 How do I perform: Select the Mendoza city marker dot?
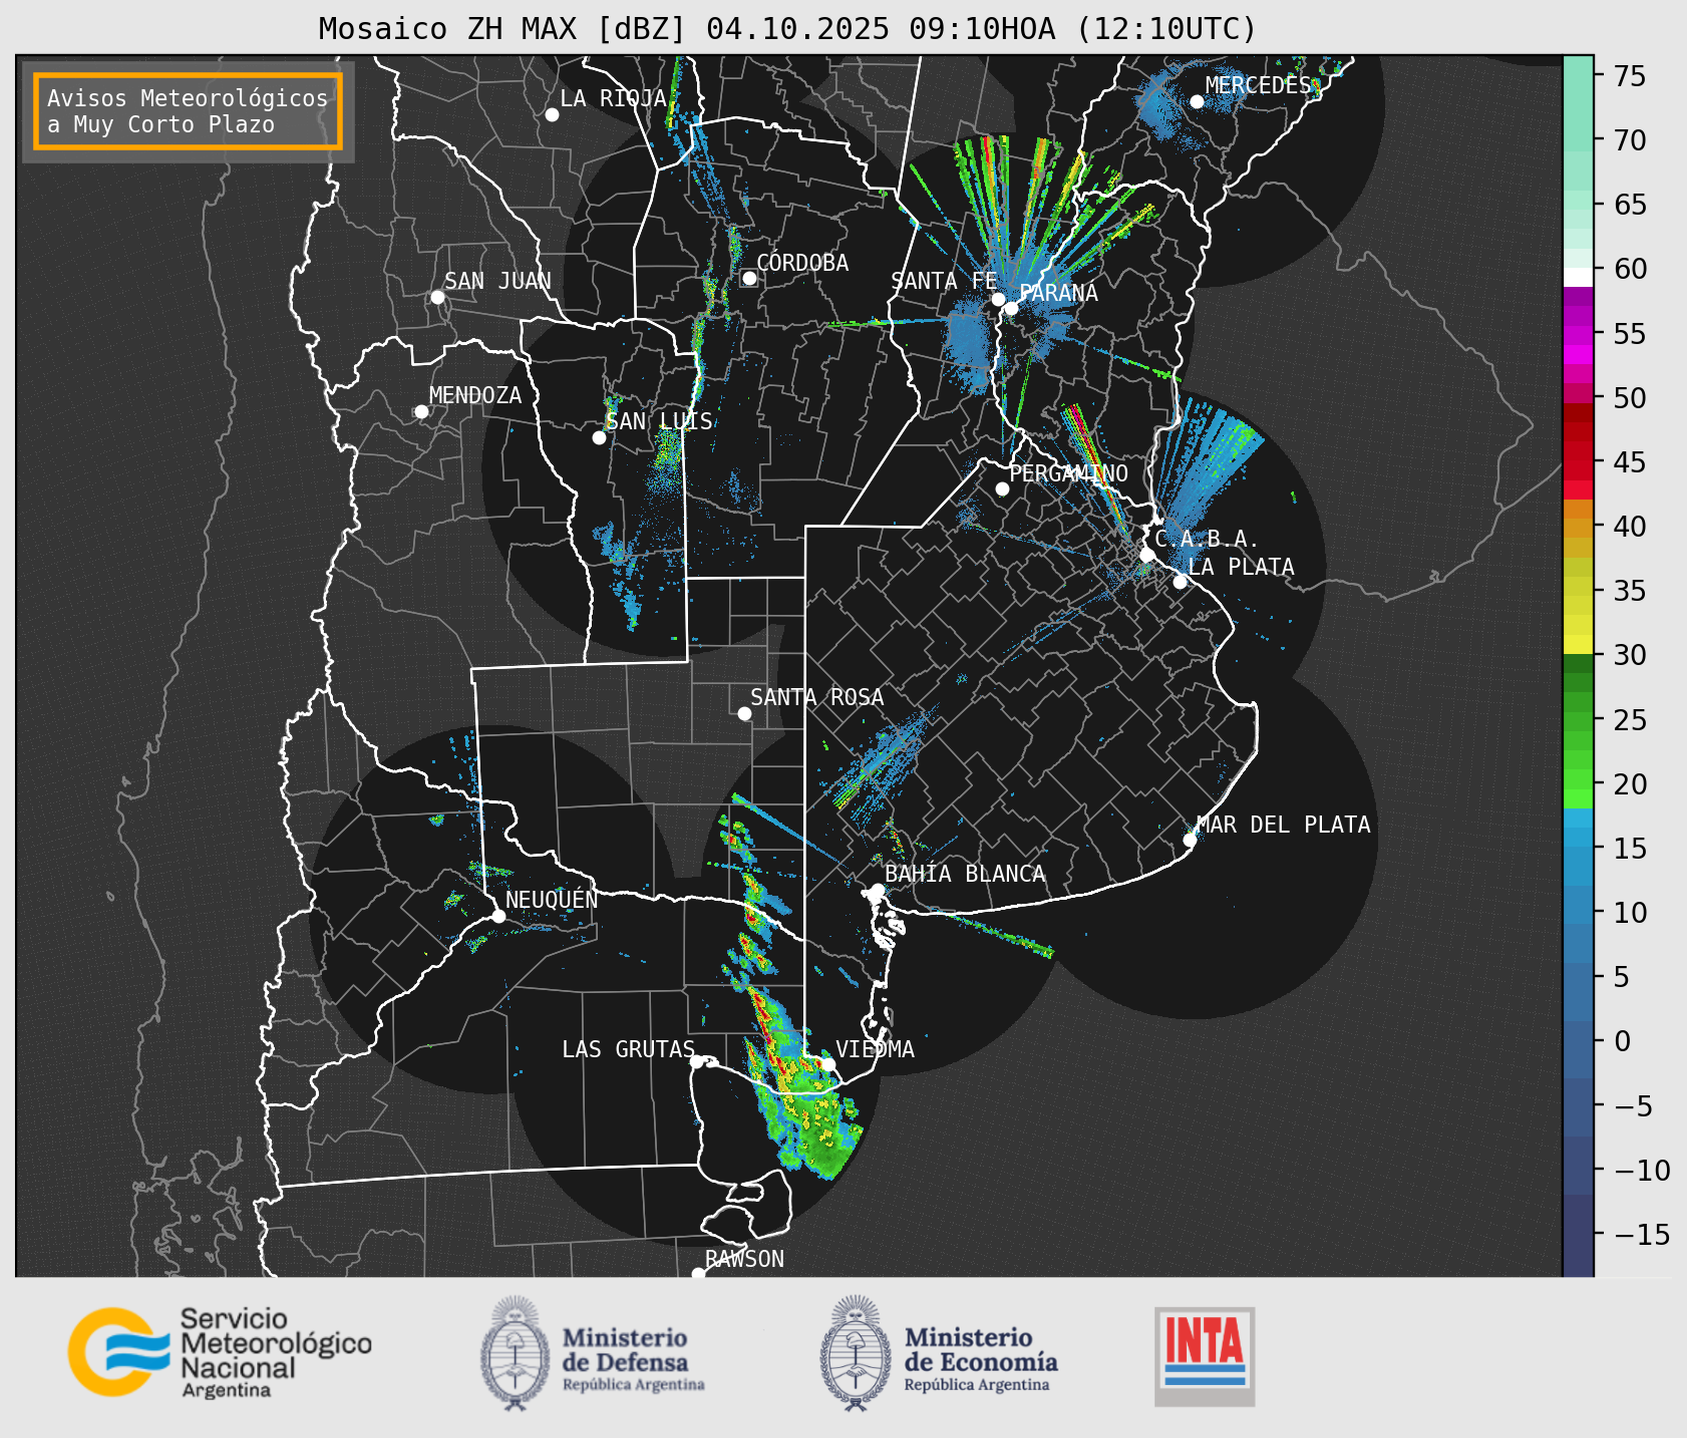point(421,412)
